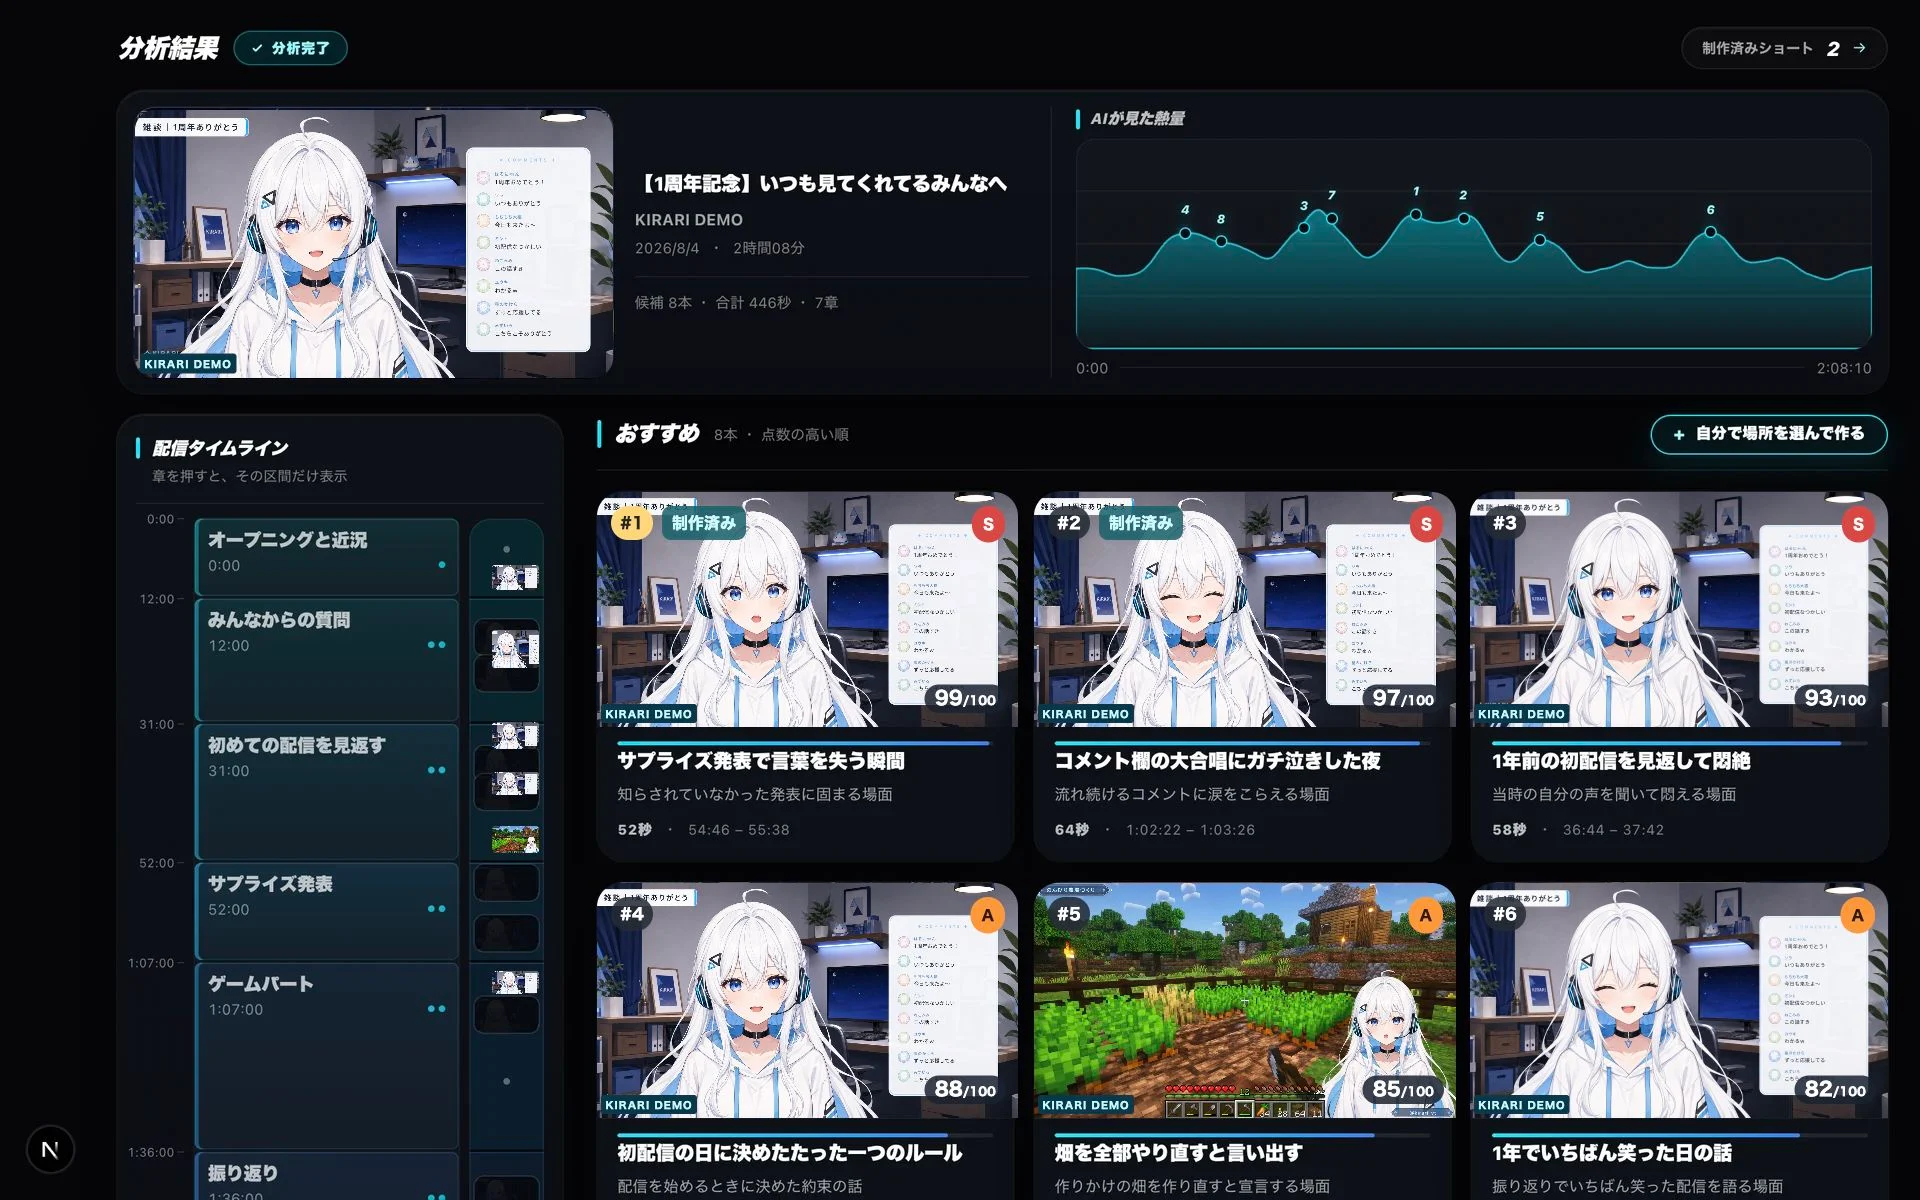Click the #3 rank badge

(1505, 523)
